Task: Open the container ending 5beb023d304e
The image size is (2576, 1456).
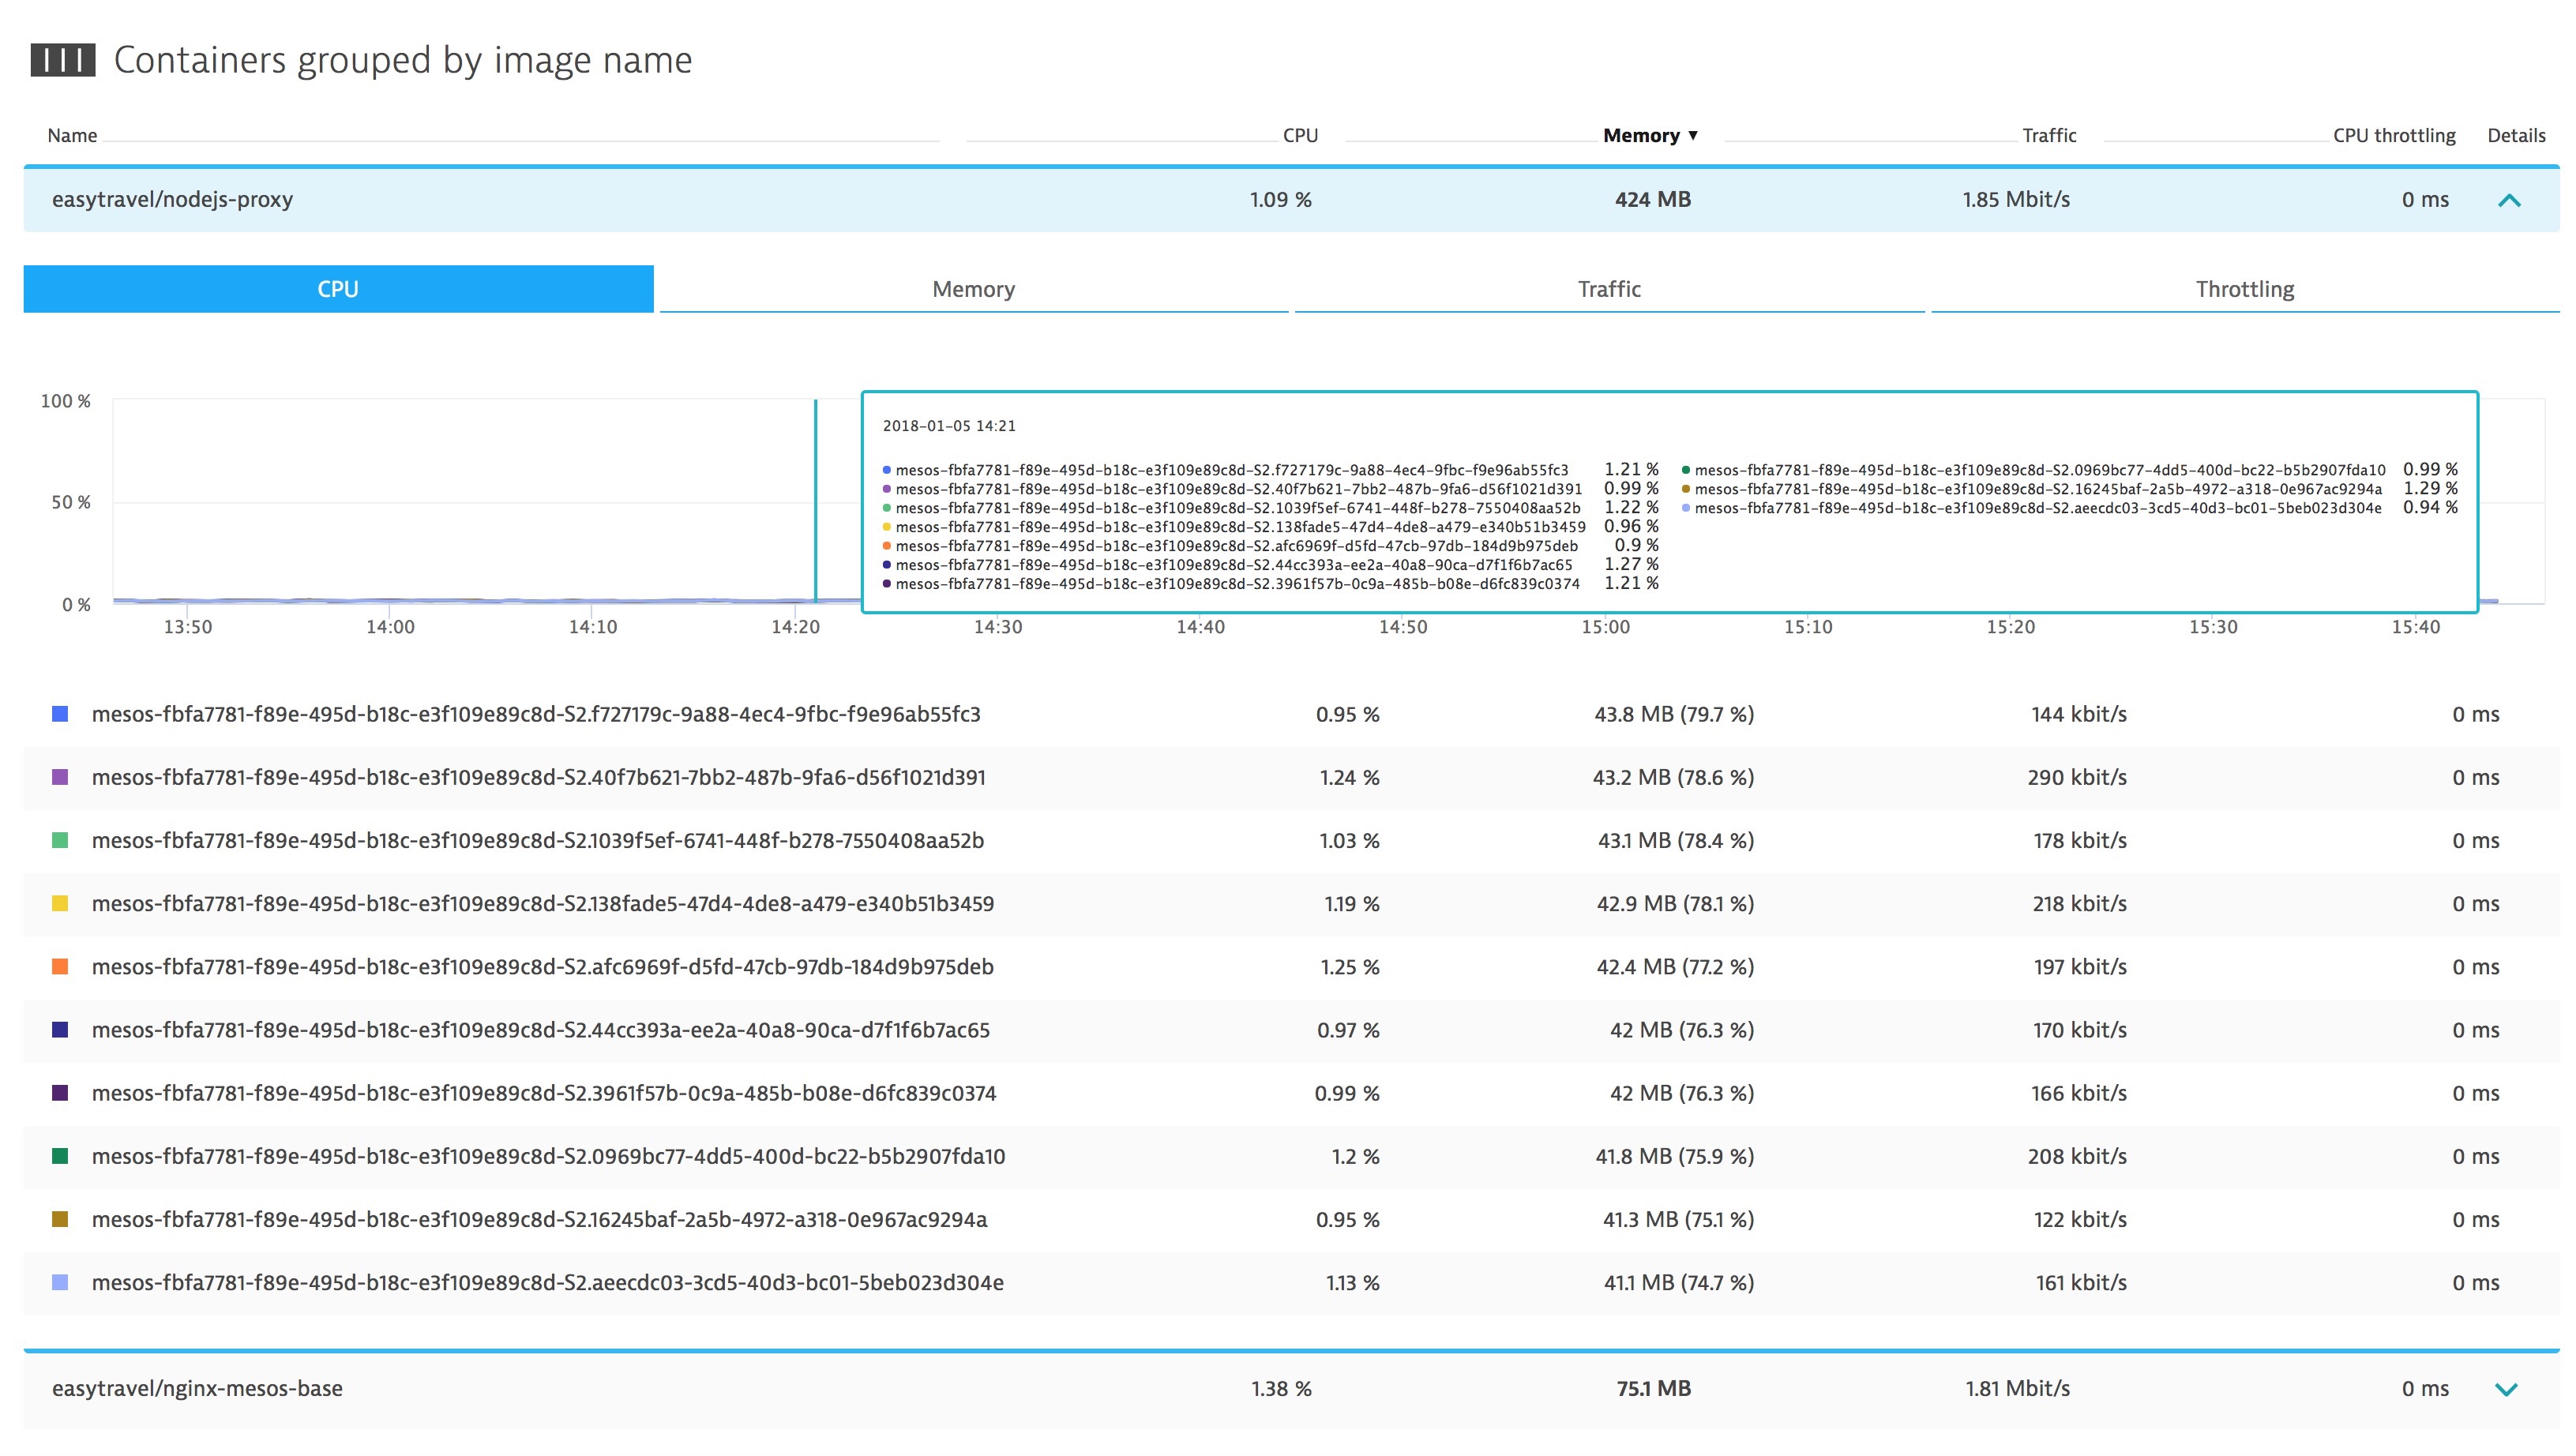Action: tap(548, 1282)
